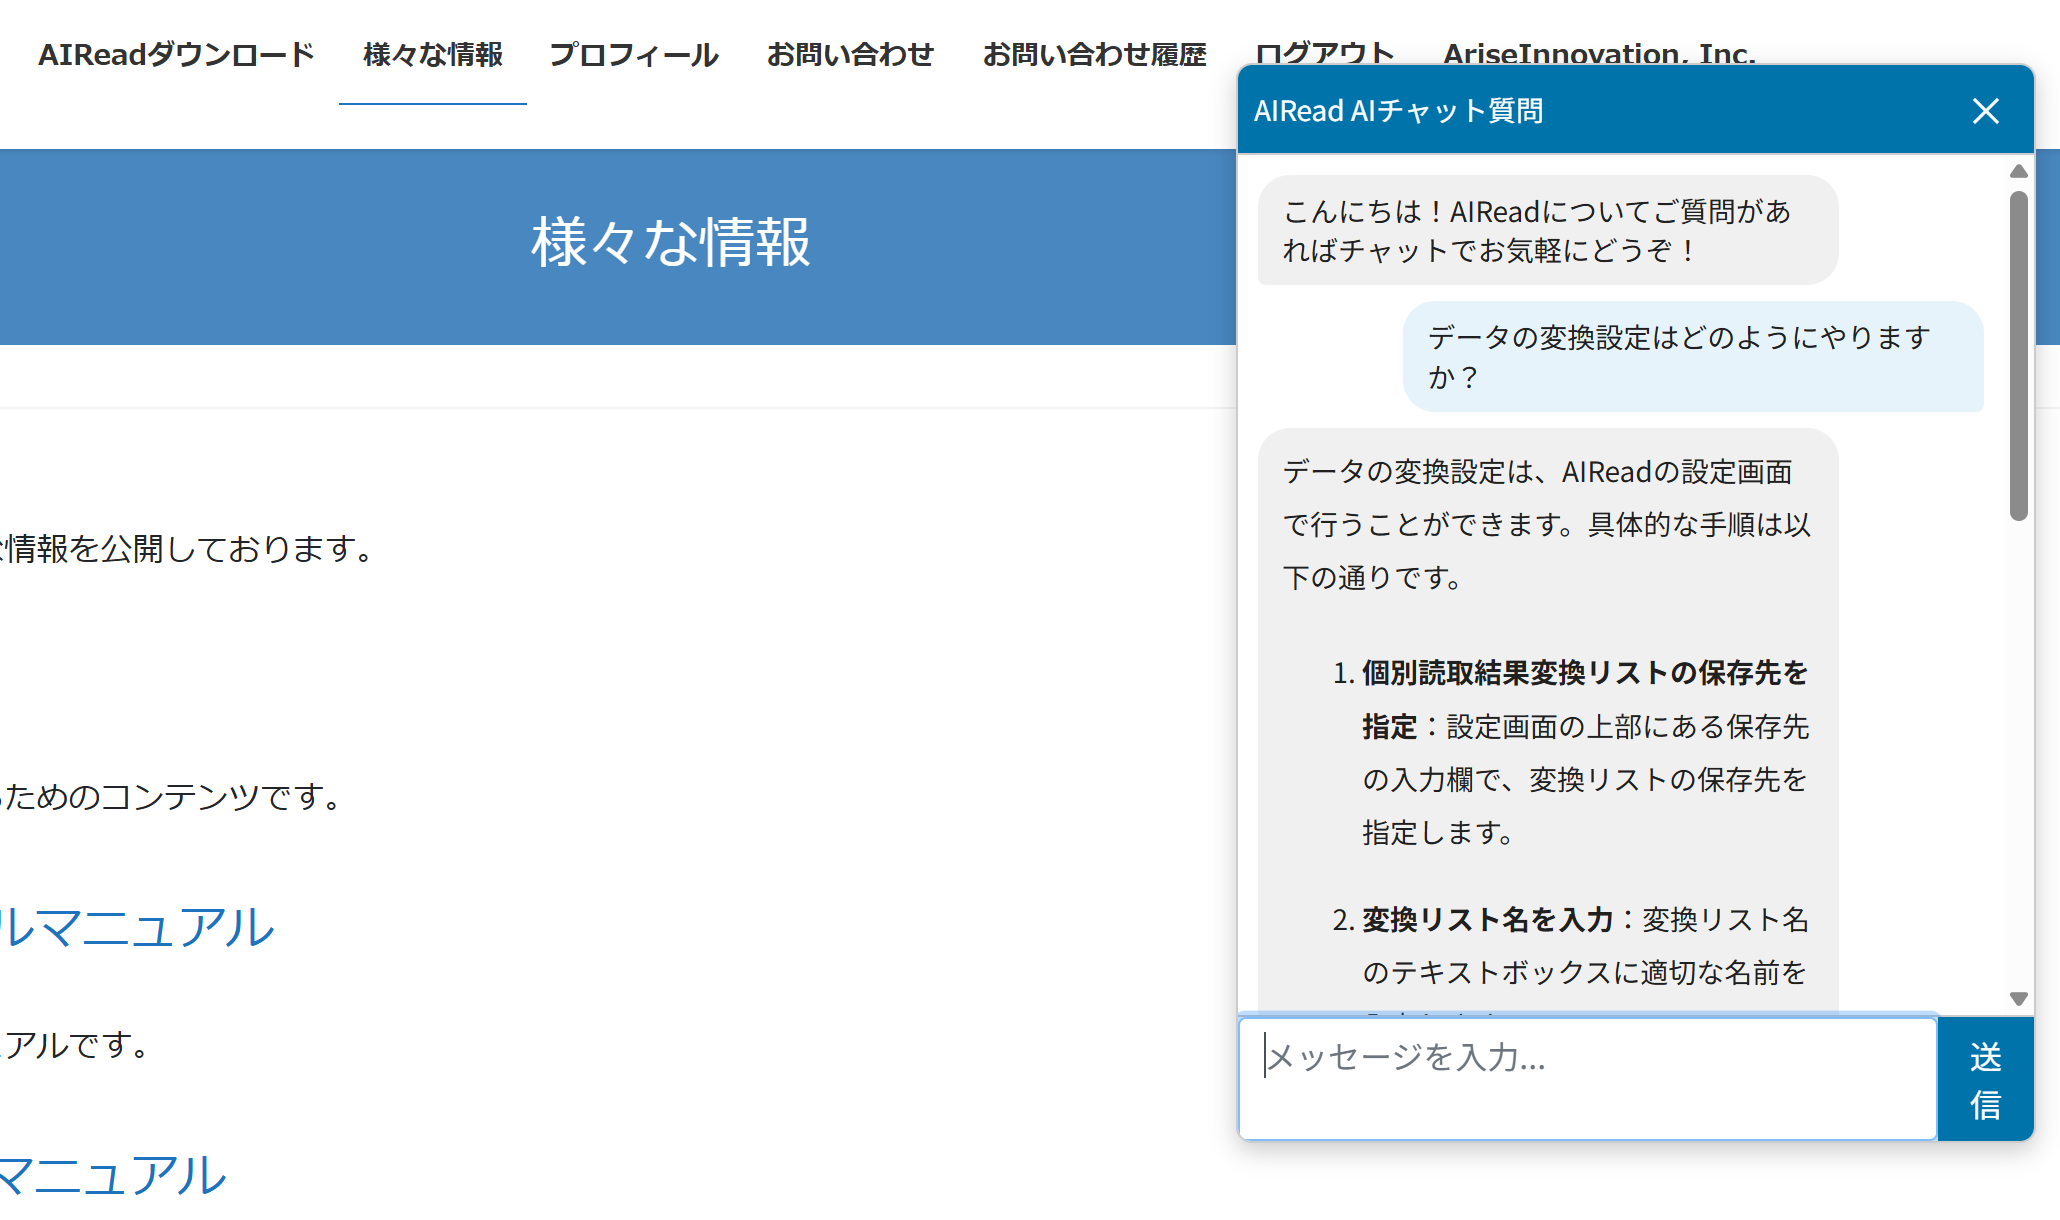Click the chat scrollbar thumb
This screenshot has height=1220, width=2060.
2019,355
